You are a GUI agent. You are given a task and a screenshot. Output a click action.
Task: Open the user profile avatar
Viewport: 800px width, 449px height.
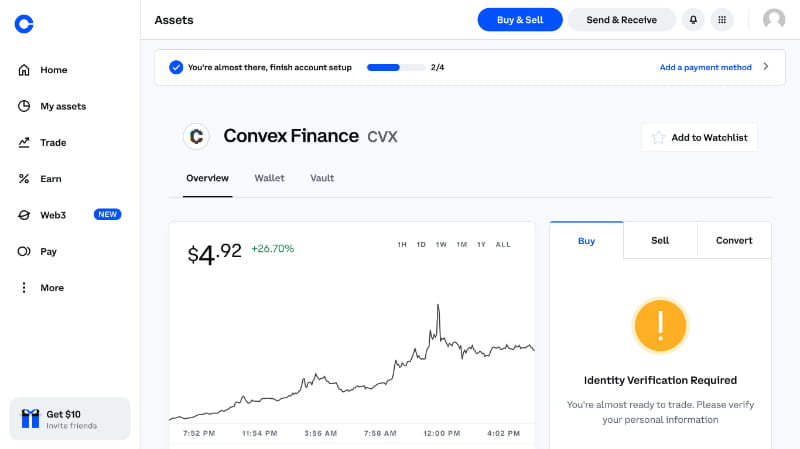[x=774, y=20]
